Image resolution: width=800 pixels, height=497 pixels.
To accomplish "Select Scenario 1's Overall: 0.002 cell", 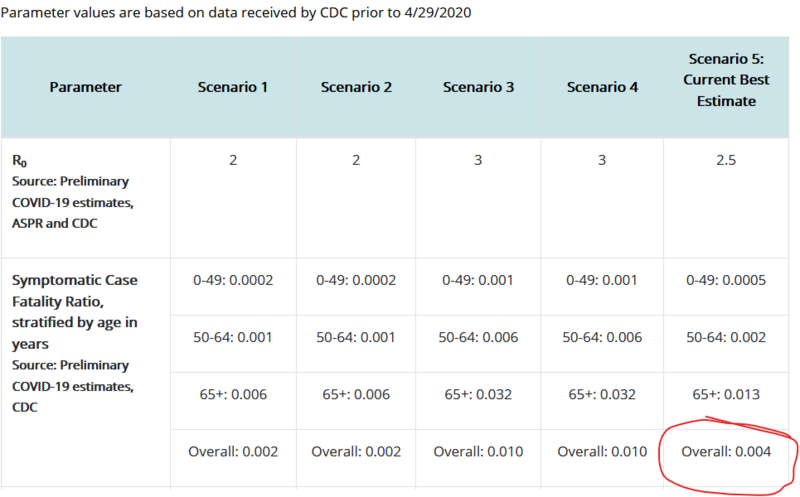I will 232,452.
